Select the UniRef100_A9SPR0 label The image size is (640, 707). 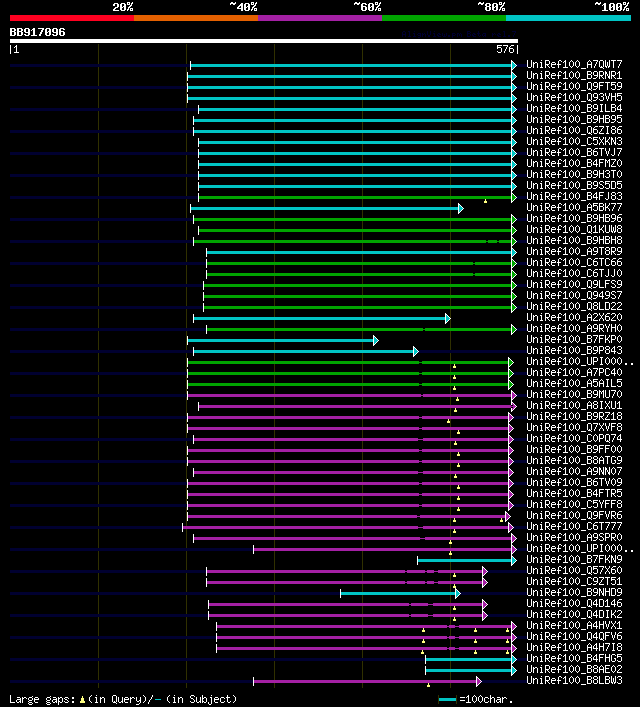click(x=574, y=537)
